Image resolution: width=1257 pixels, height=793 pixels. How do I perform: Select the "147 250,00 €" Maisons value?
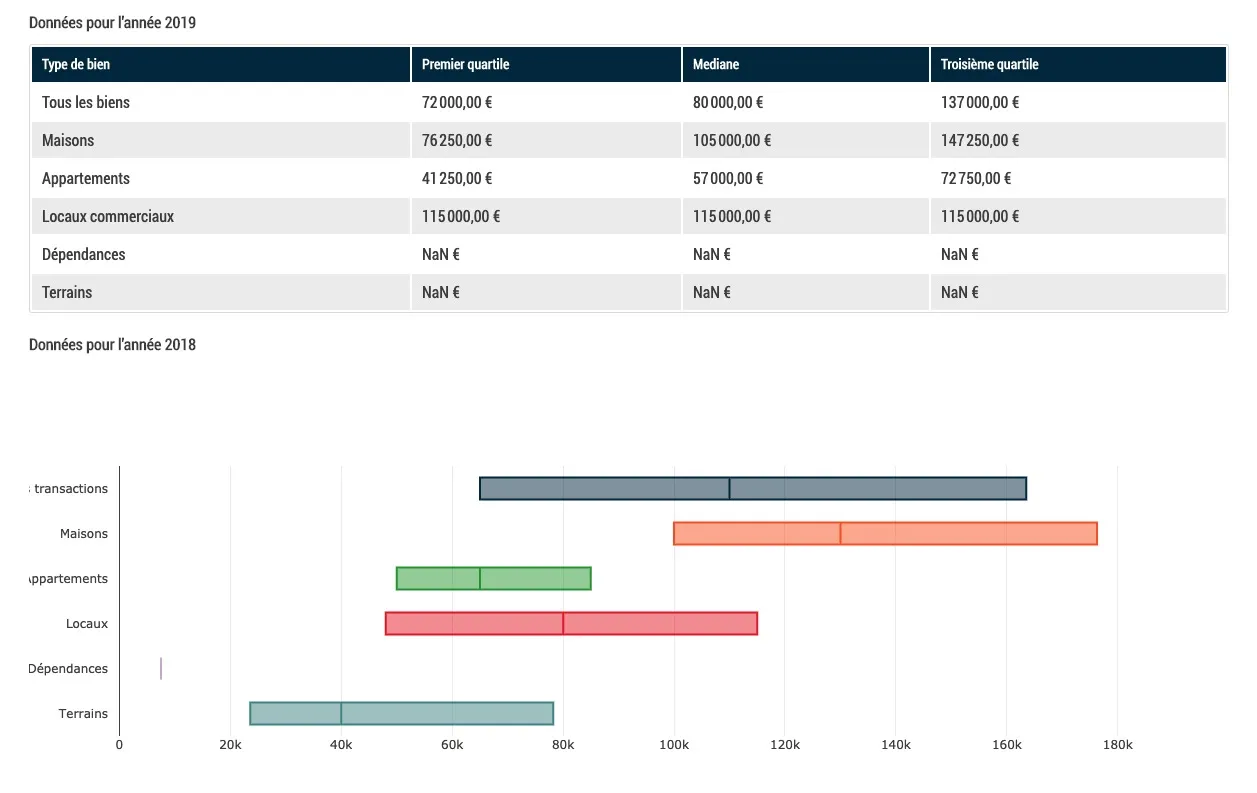(980, 140)
